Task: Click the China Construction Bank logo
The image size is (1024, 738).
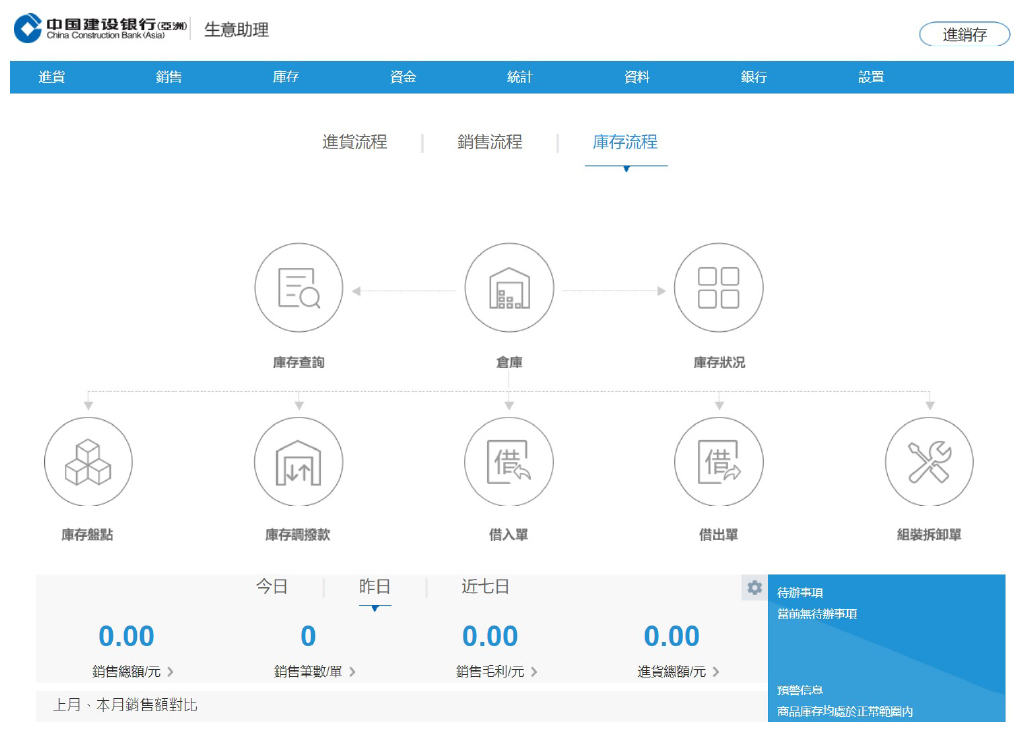Action: (101, 29)
